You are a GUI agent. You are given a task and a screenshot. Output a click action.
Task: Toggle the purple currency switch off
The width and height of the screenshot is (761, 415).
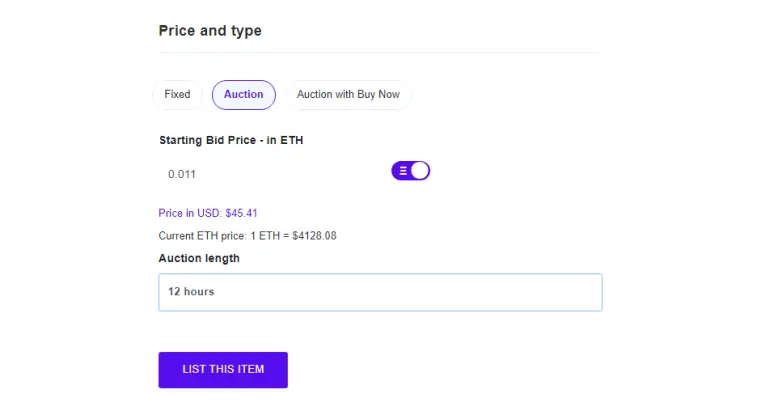point(411,171)
